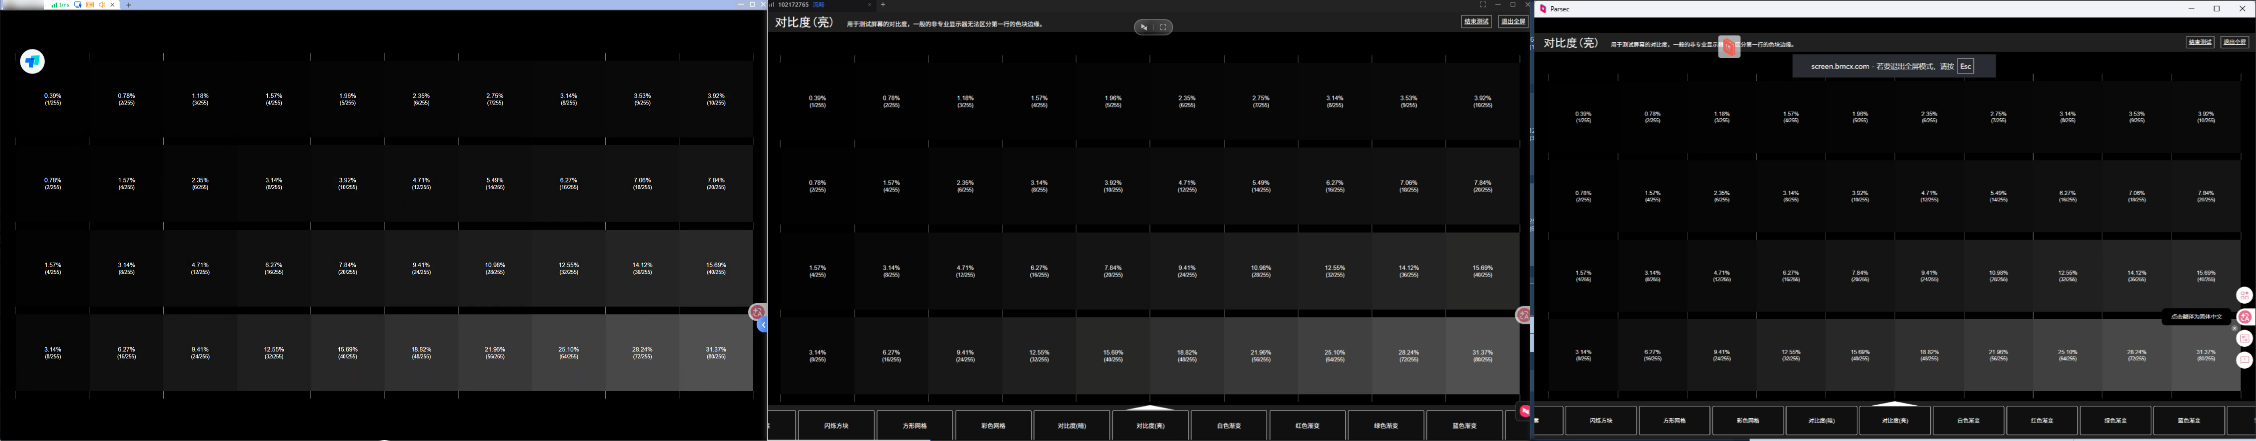Click the 对比度 (亮) heading in the middle window
Viewport: 2256px width, 441px height.
[x=804, y=22]
